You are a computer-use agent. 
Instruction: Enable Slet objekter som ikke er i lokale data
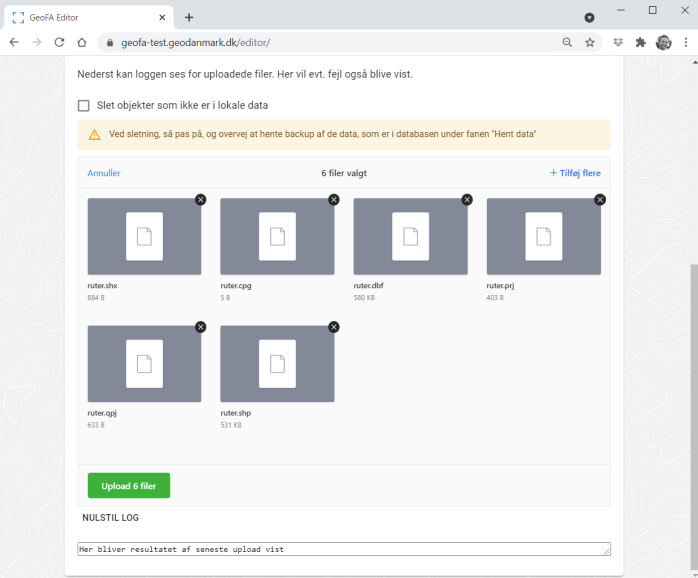tap(83, 106)
